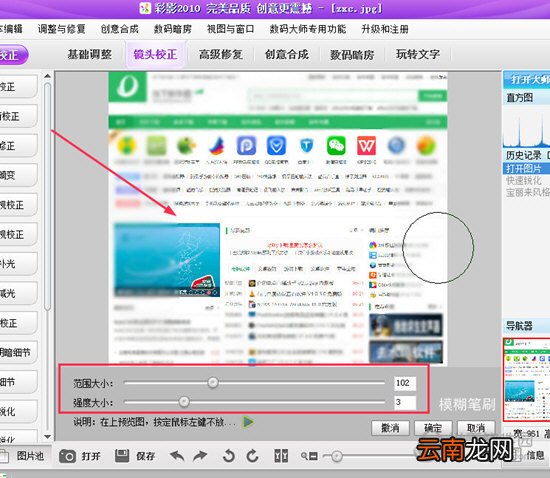Click the redo arrow in bottom toolbar
This screenshot has height=478, width=550.
tap(200, 456)
